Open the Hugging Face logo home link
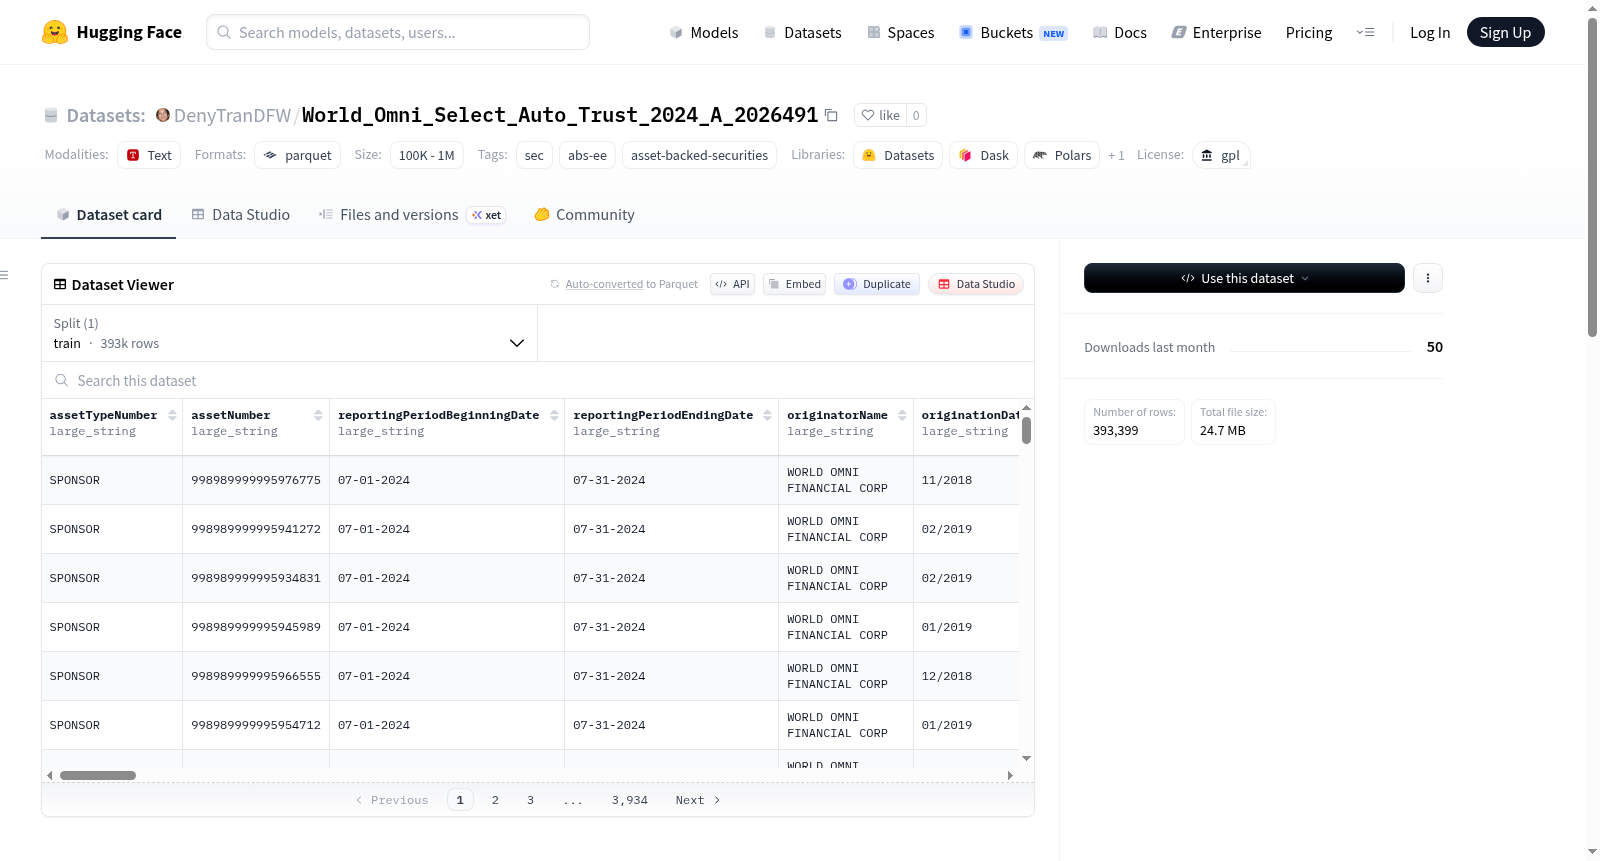This screenshot has height=861, width=1600. (x=112, y=32)
